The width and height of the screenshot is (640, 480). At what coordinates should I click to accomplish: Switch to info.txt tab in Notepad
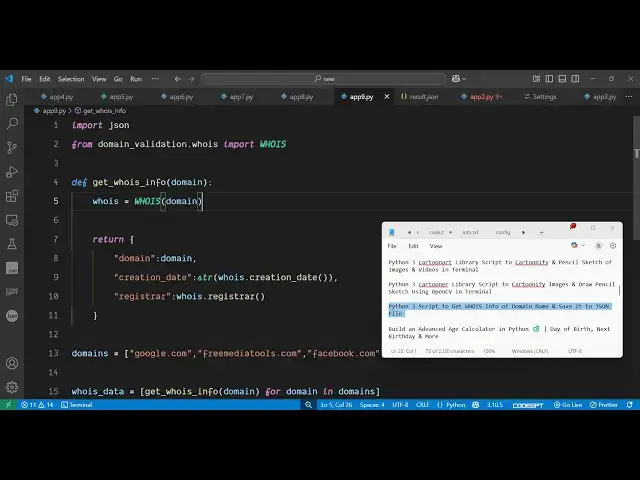[x=470, y=232]
